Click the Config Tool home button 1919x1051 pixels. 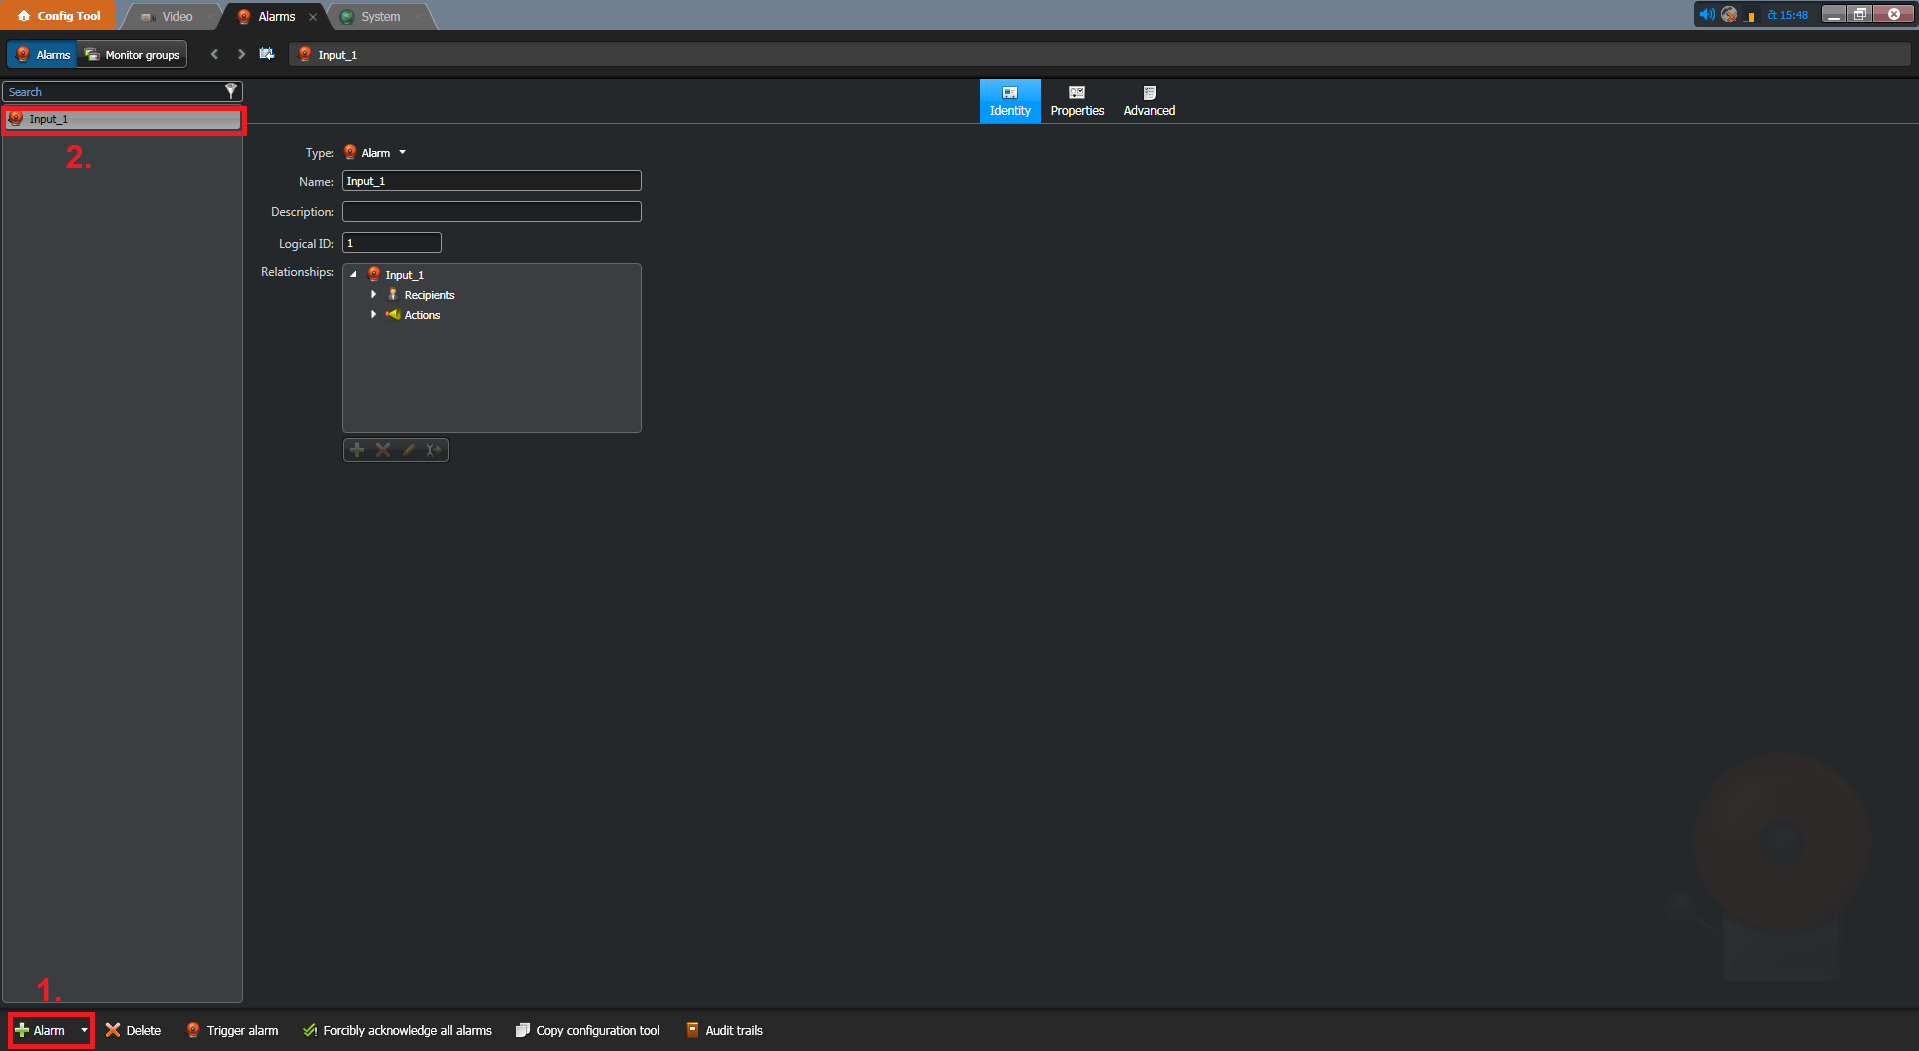coord(59,16)
